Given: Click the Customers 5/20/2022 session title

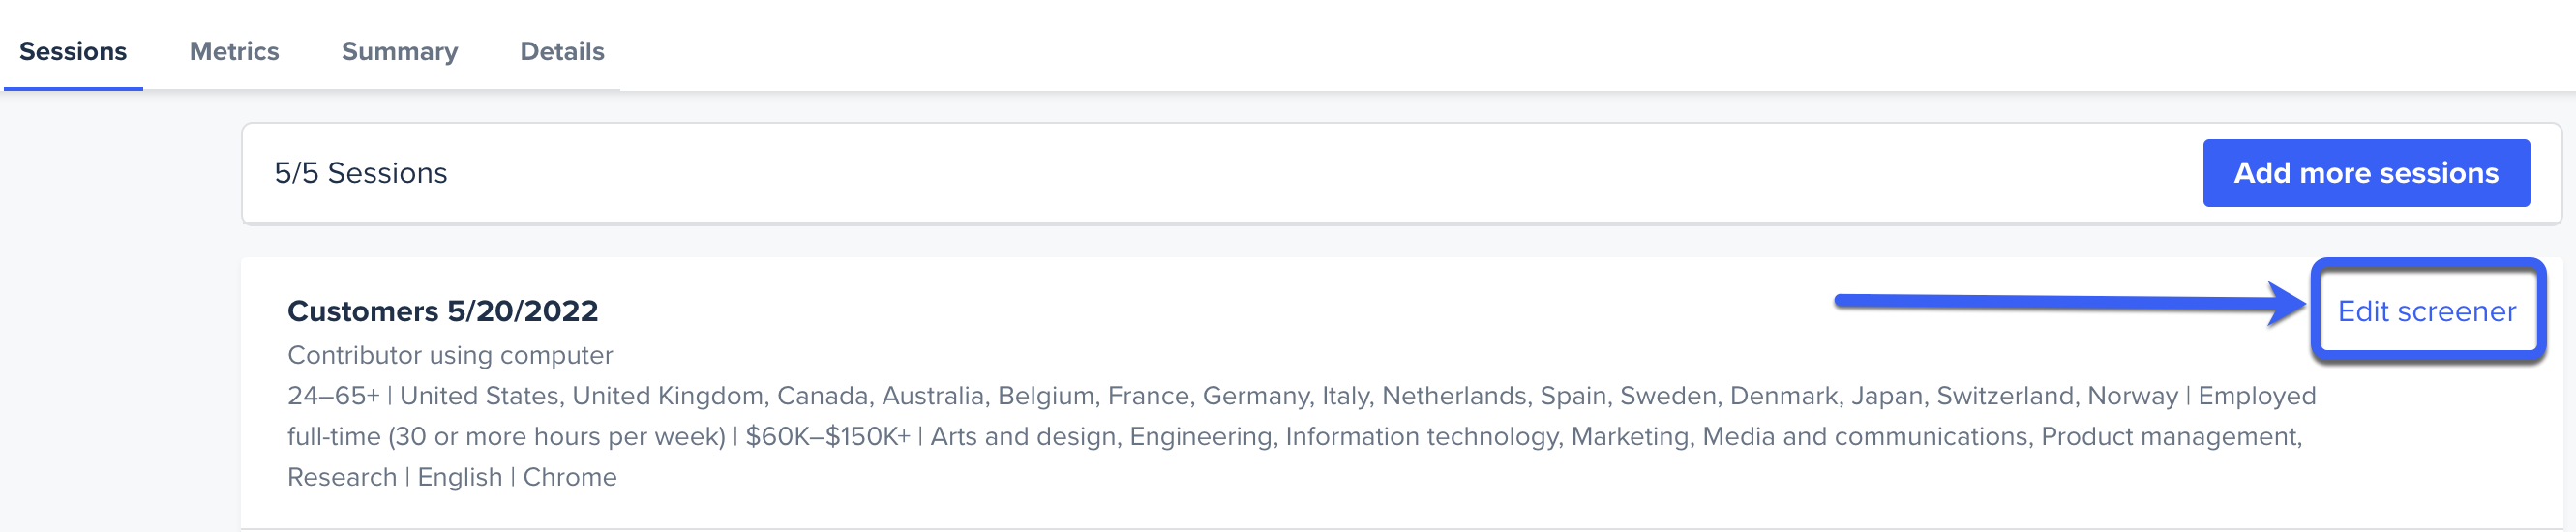Looking at the screenshot, I should 443,311.
